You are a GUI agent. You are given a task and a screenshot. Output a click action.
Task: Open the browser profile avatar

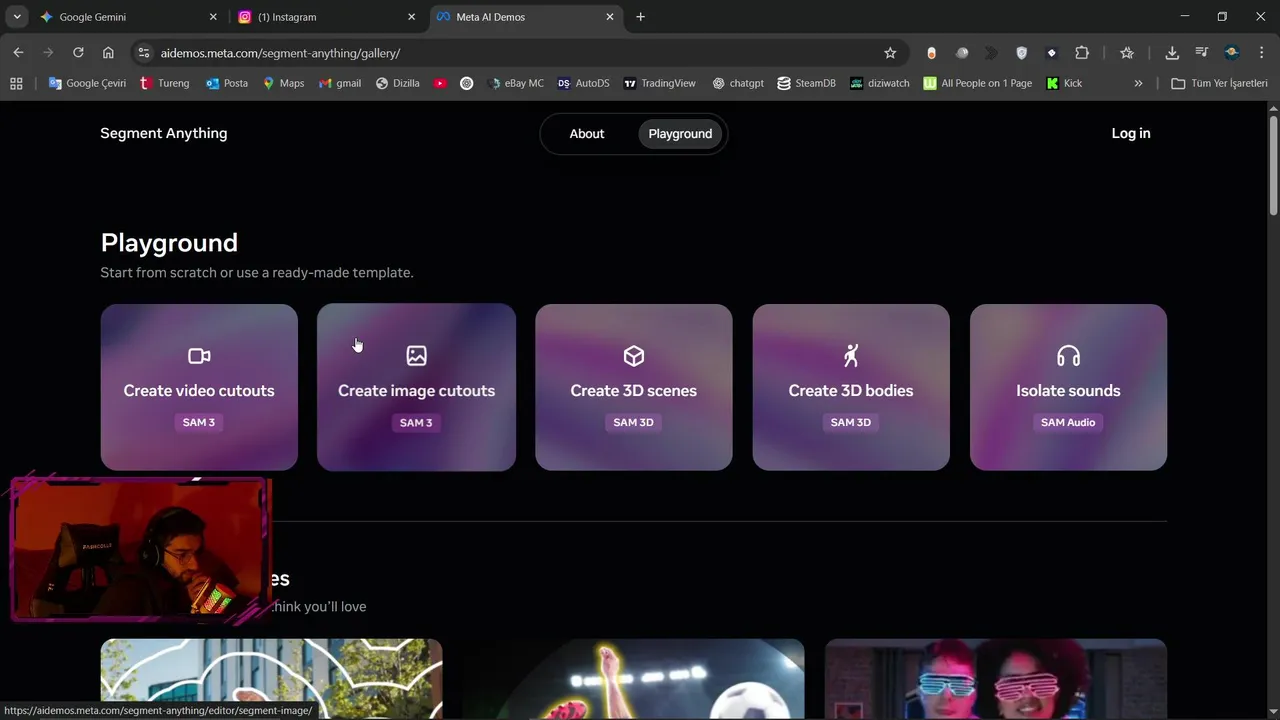[1232, 53]
